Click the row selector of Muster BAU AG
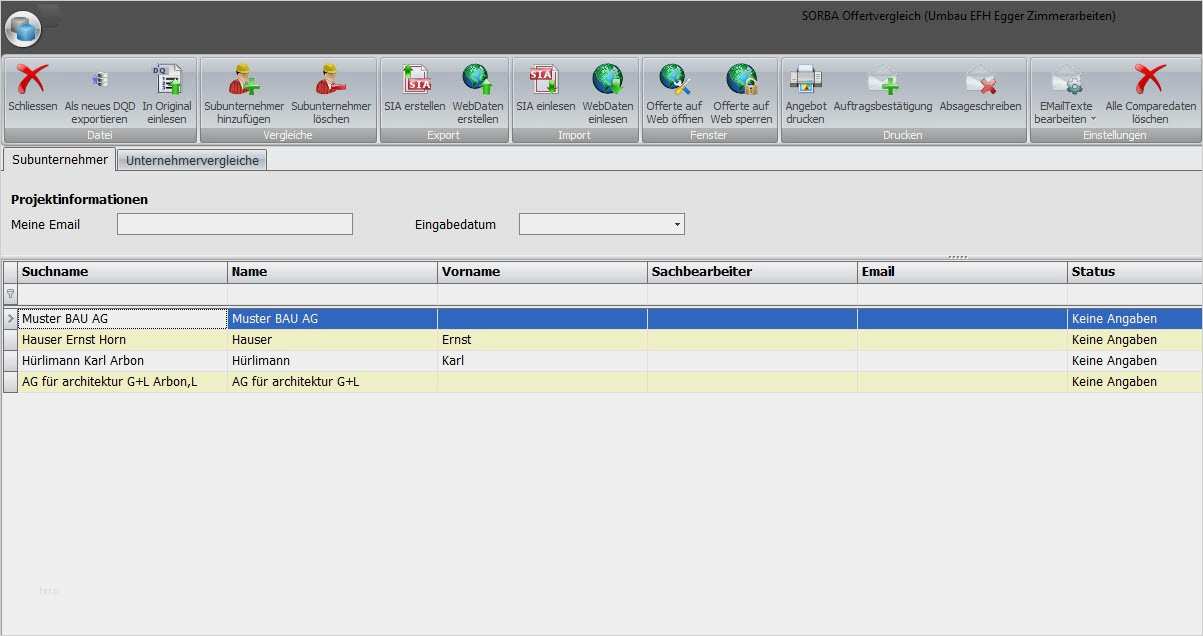This screenshot has width=1203, height=636. point(10,318)
